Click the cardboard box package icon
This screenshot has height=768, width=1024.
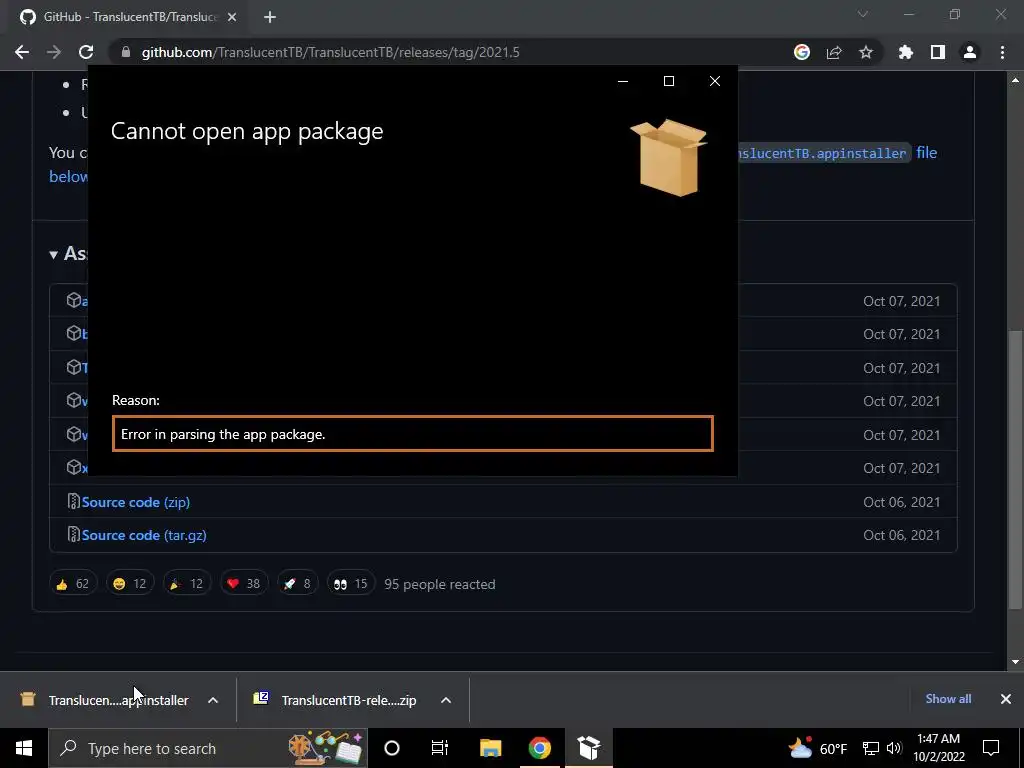click(x=669, y=157)
